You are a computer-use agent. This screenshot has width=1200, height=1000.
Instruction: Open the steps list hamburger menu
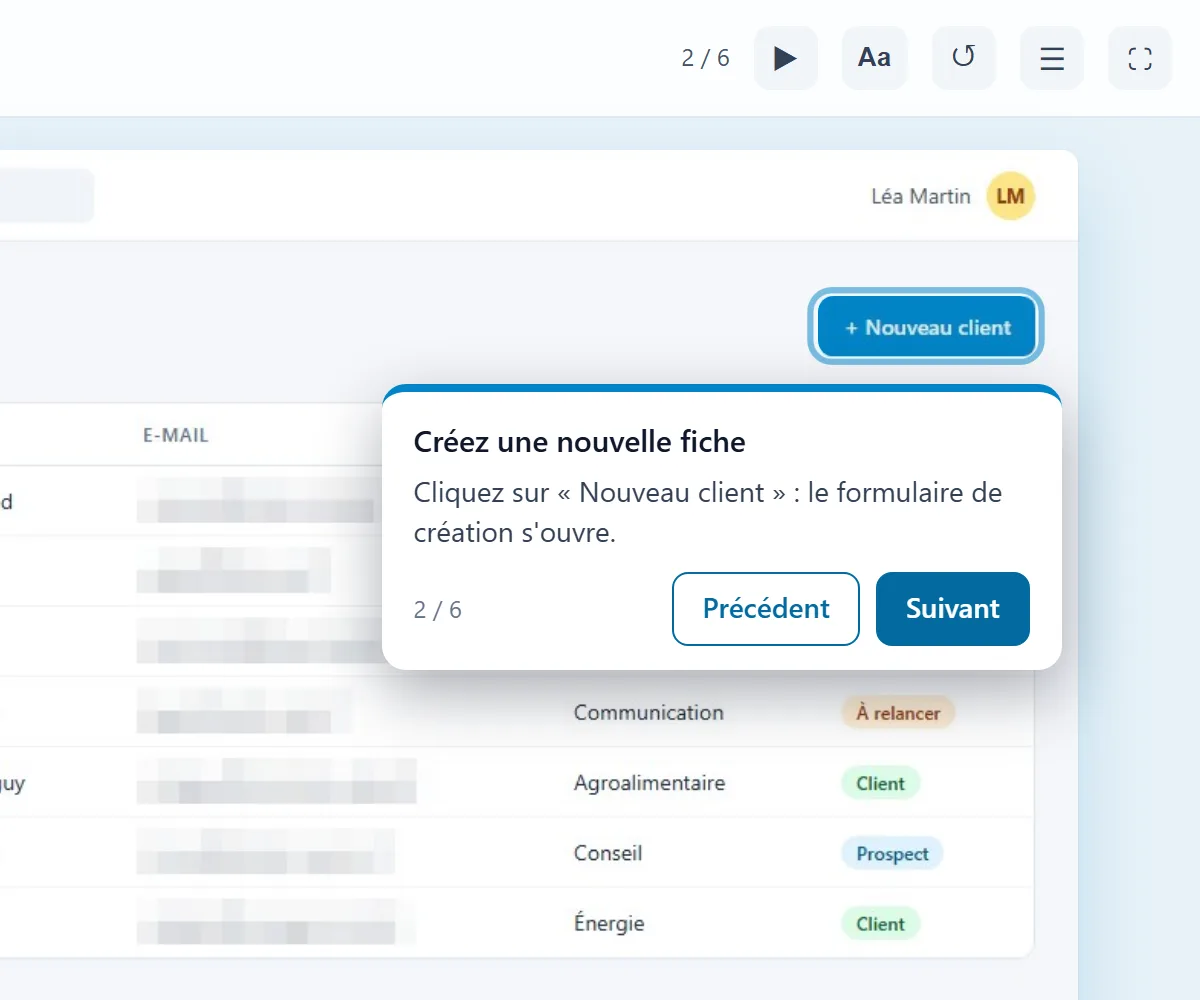(x=1052, y=58)
